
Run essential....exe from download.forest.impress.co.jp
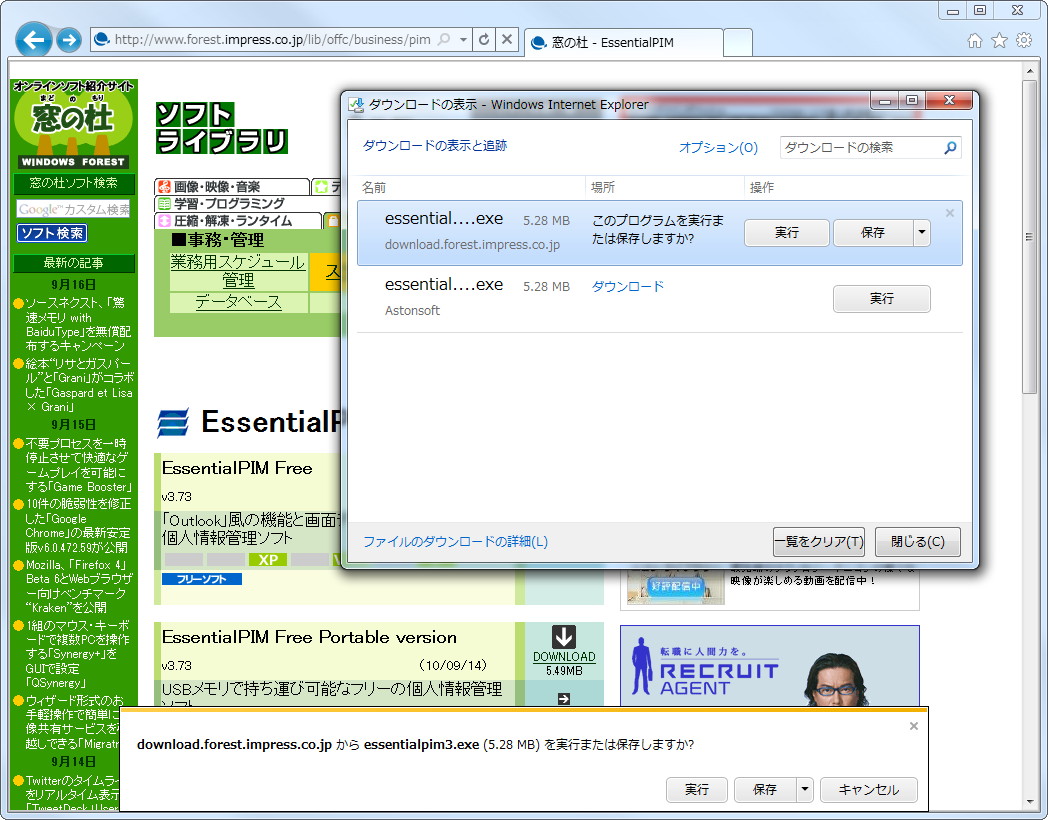coord(786,231)
